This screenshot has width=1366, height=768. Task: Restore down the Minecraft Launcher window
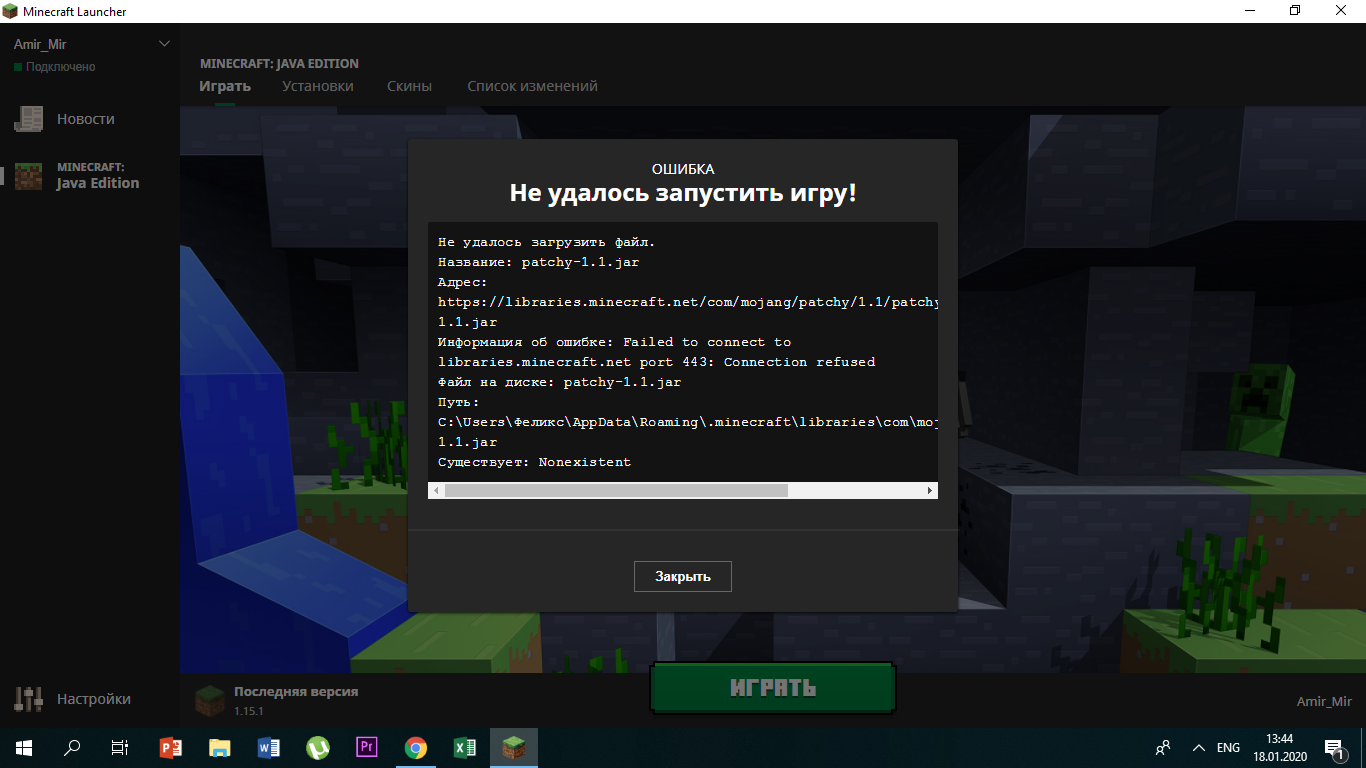point(1295,11)
